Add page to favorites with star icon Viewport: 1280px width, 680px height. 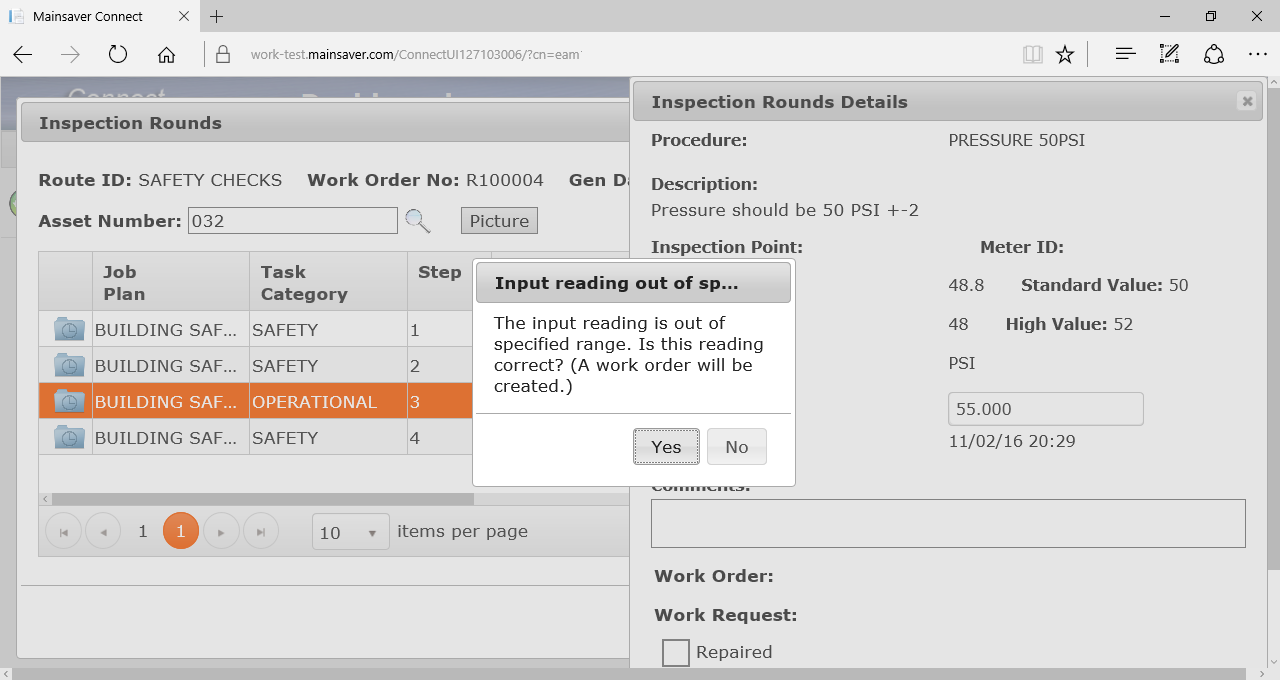coord(1065,54)
